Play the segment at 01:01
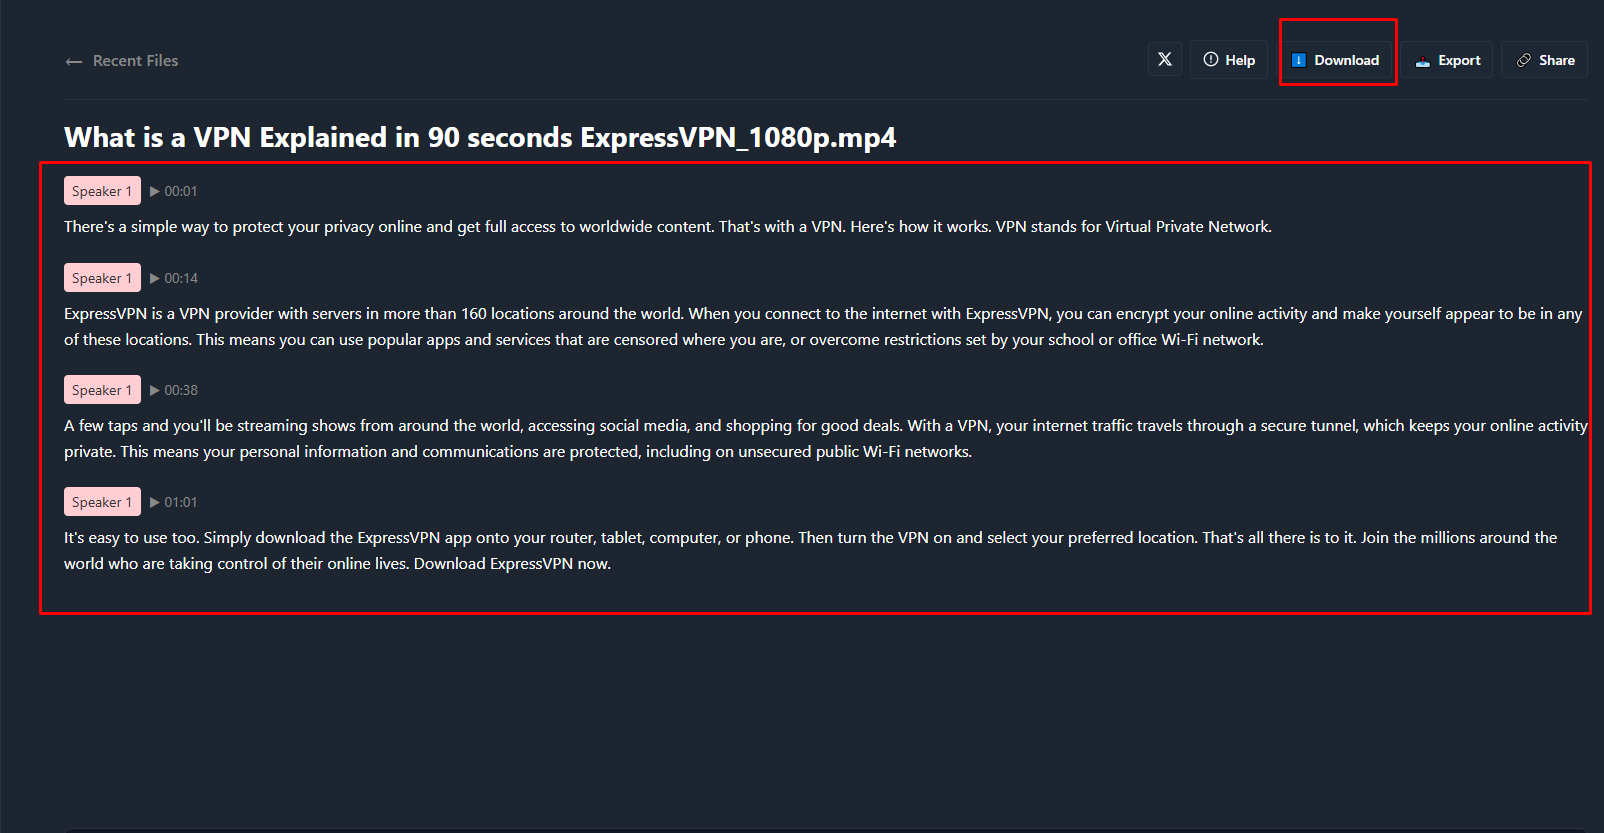The image size is (1604, 833). (x=174, y=502)
